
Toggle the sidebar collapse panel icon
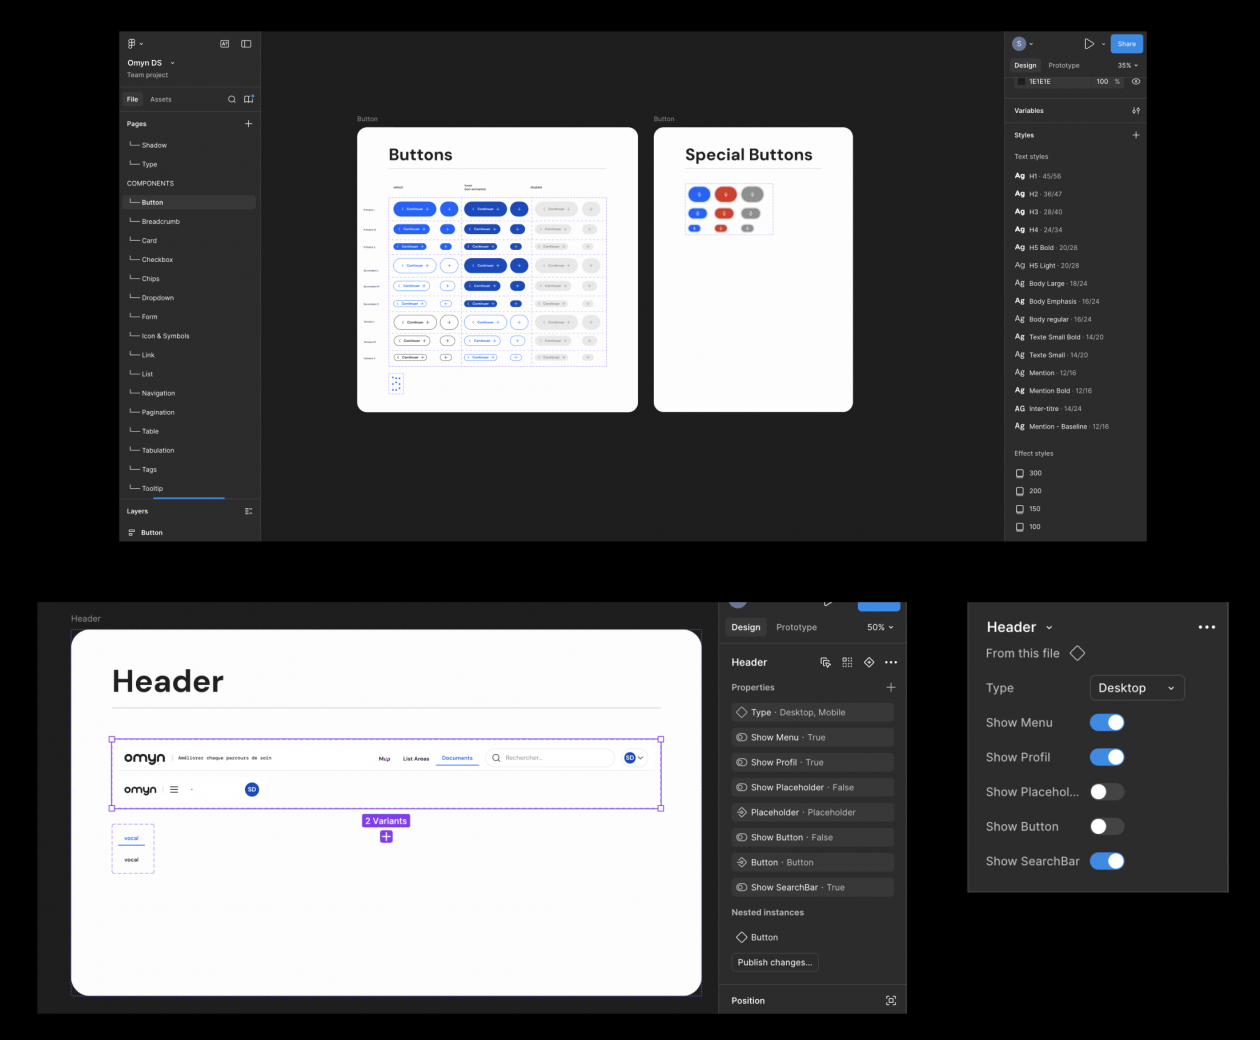coord(246,44)
